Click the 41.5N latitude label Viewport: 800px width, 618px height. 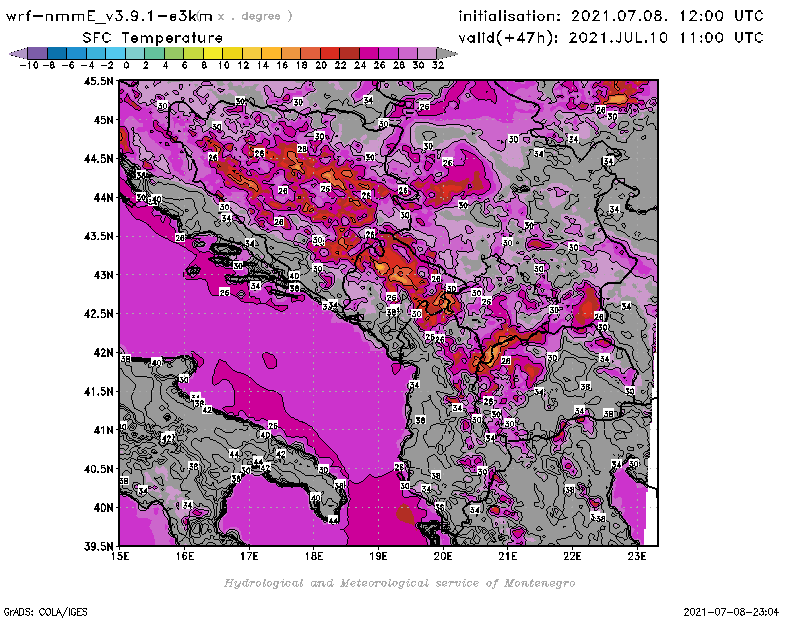point(99,391)
